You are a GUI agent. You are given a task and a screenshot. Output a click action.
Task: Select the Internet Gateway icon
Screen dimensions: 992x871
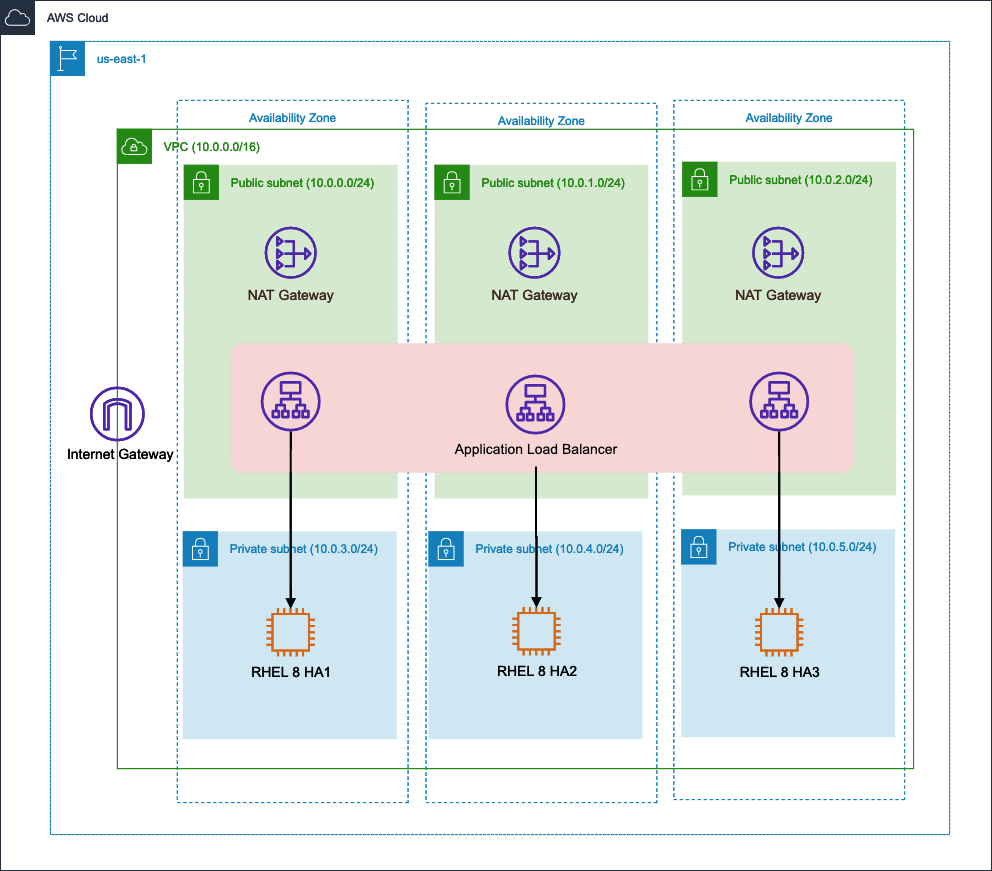tap(116, 411)
